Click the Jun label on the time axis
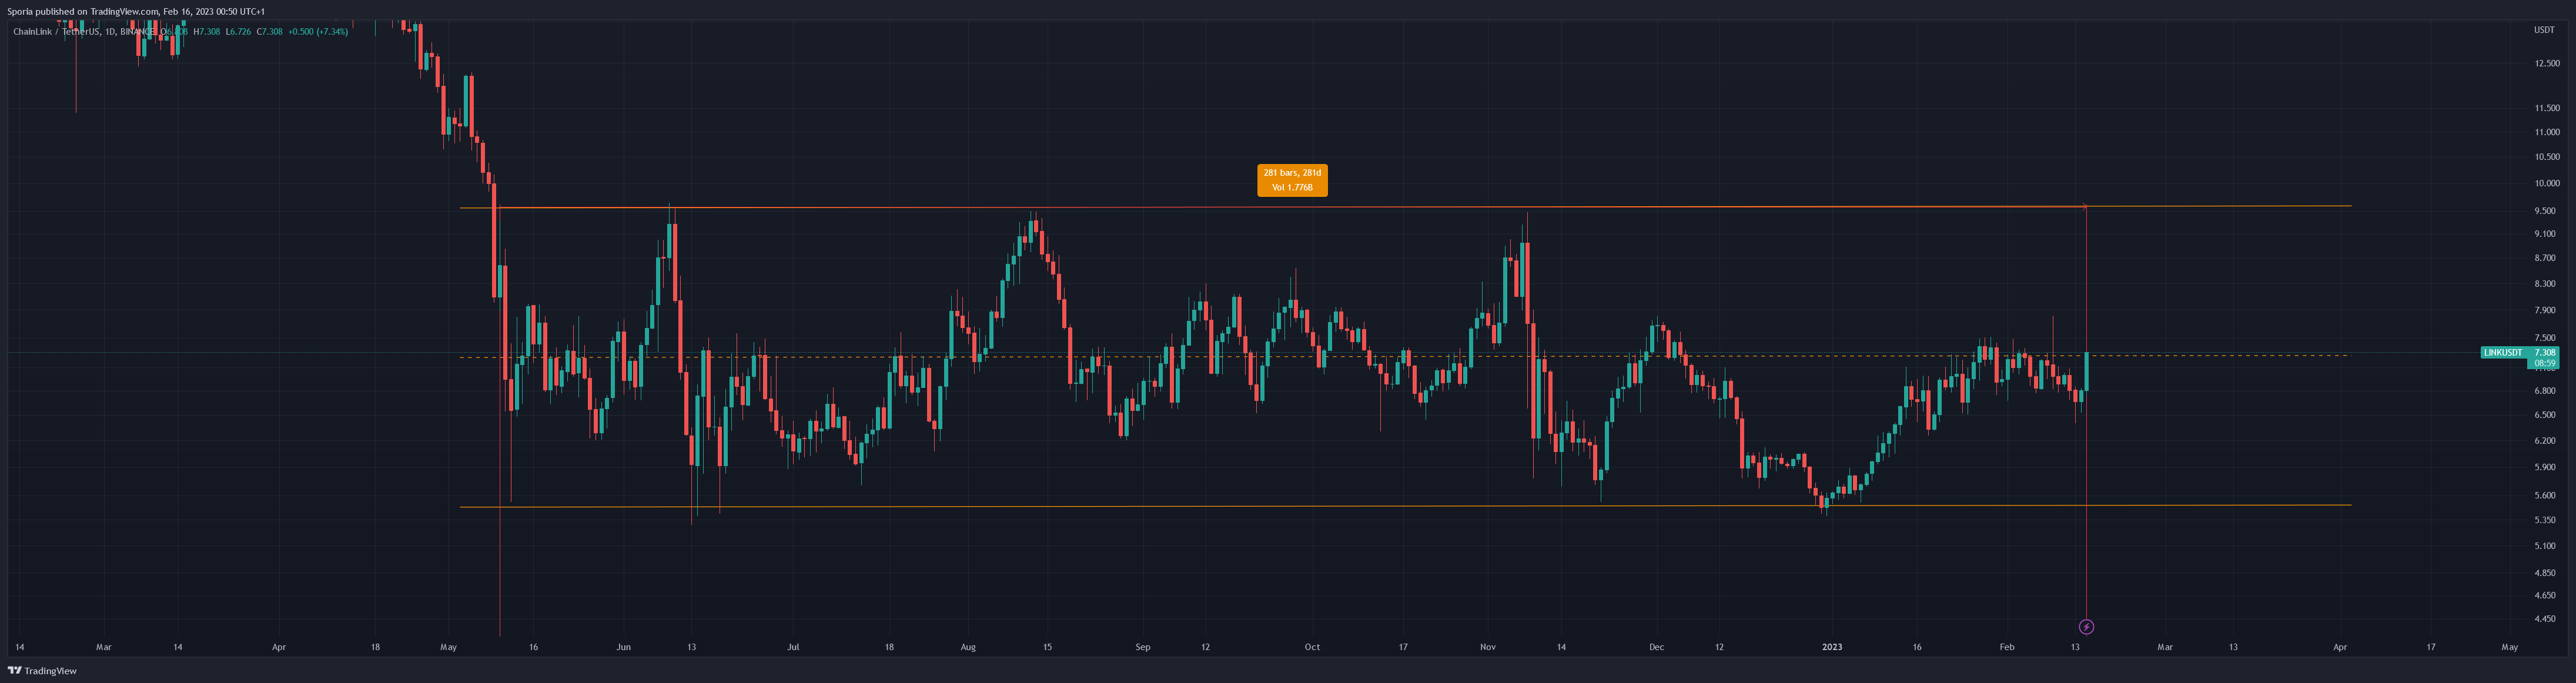This screenshot has width=2576, height=683. pos(624,647)
